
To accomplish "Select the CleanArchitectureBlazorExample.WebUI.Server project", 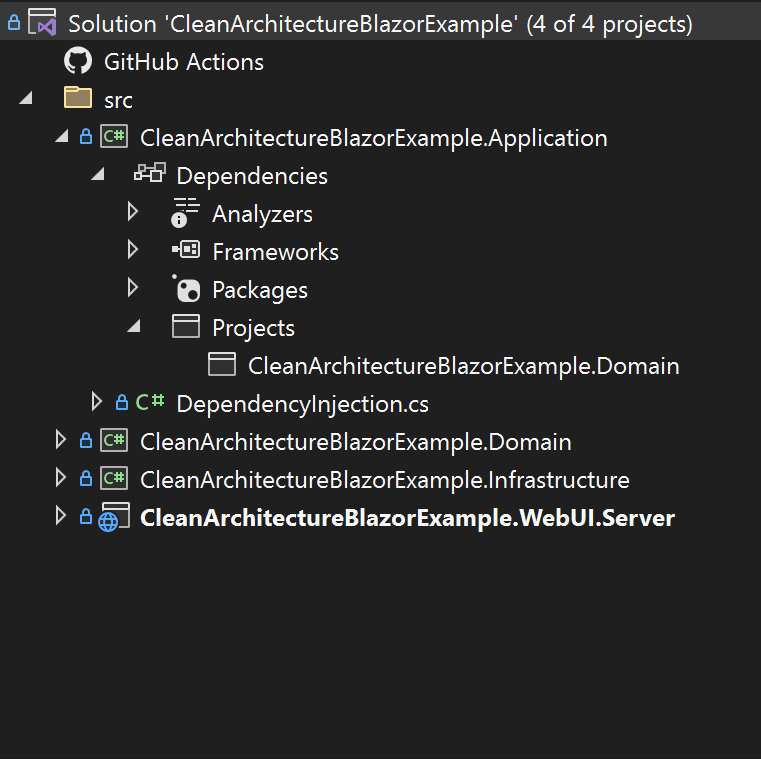I will pyautogui.click(x=407, y=518).
